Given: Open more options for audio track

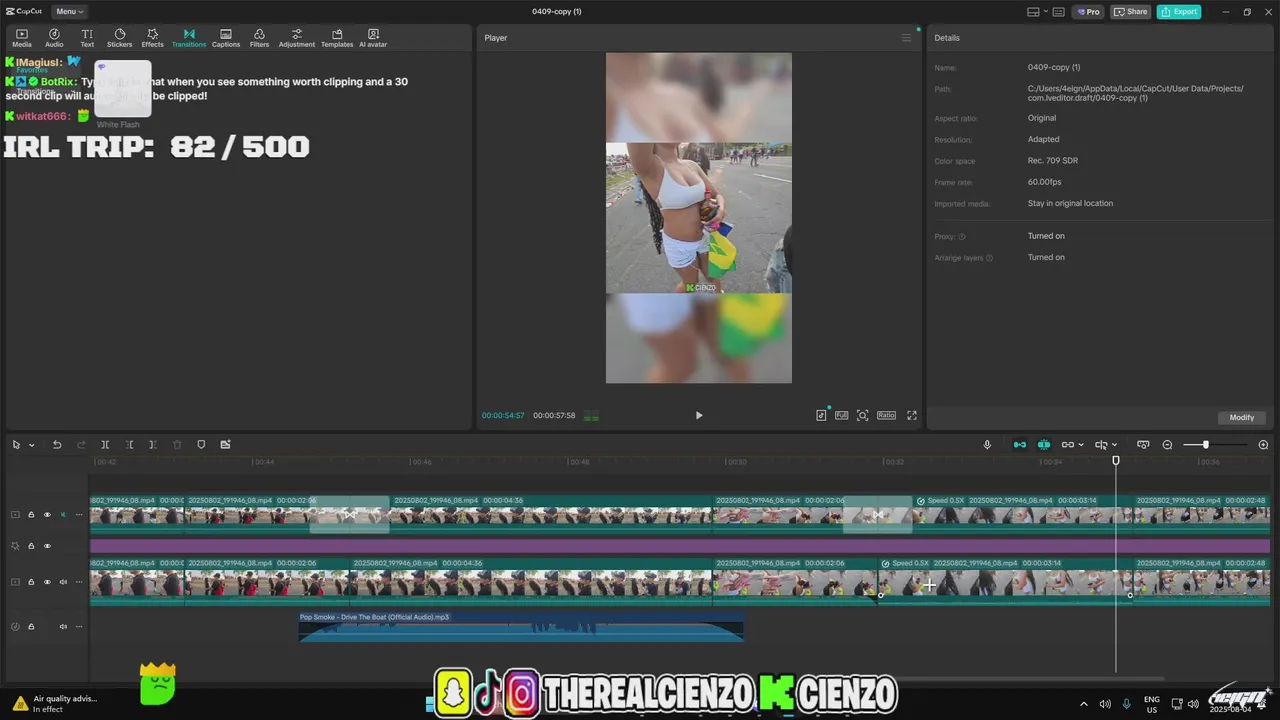Looking at the screenshot, I should [x=79, y=627].
